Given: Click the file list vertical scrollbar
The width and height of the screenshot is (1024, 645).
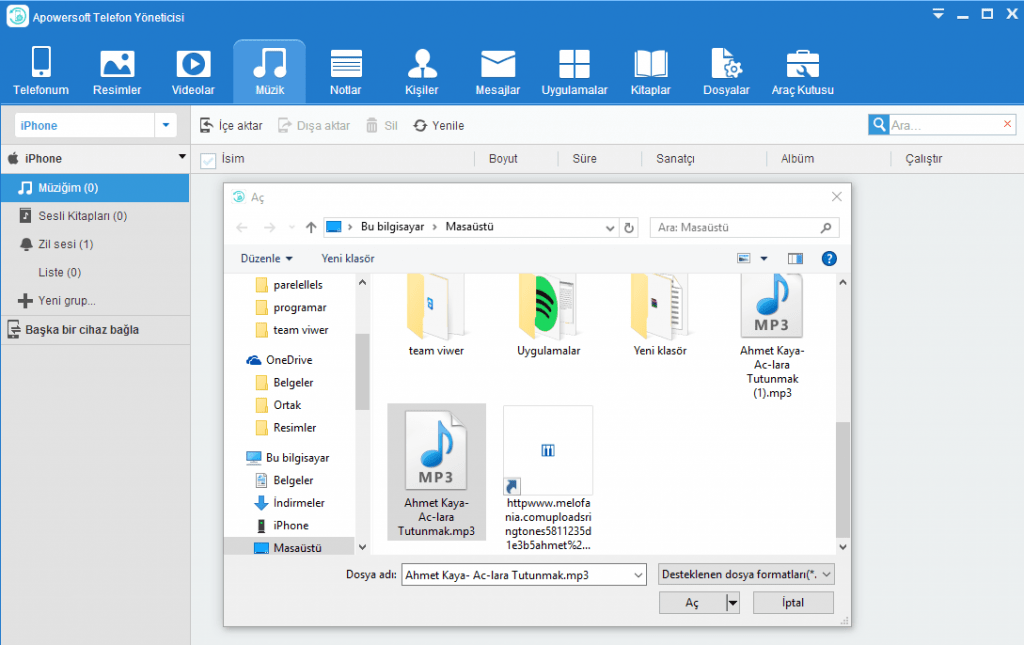Looking at the screenshot, I should pos(842,480).
